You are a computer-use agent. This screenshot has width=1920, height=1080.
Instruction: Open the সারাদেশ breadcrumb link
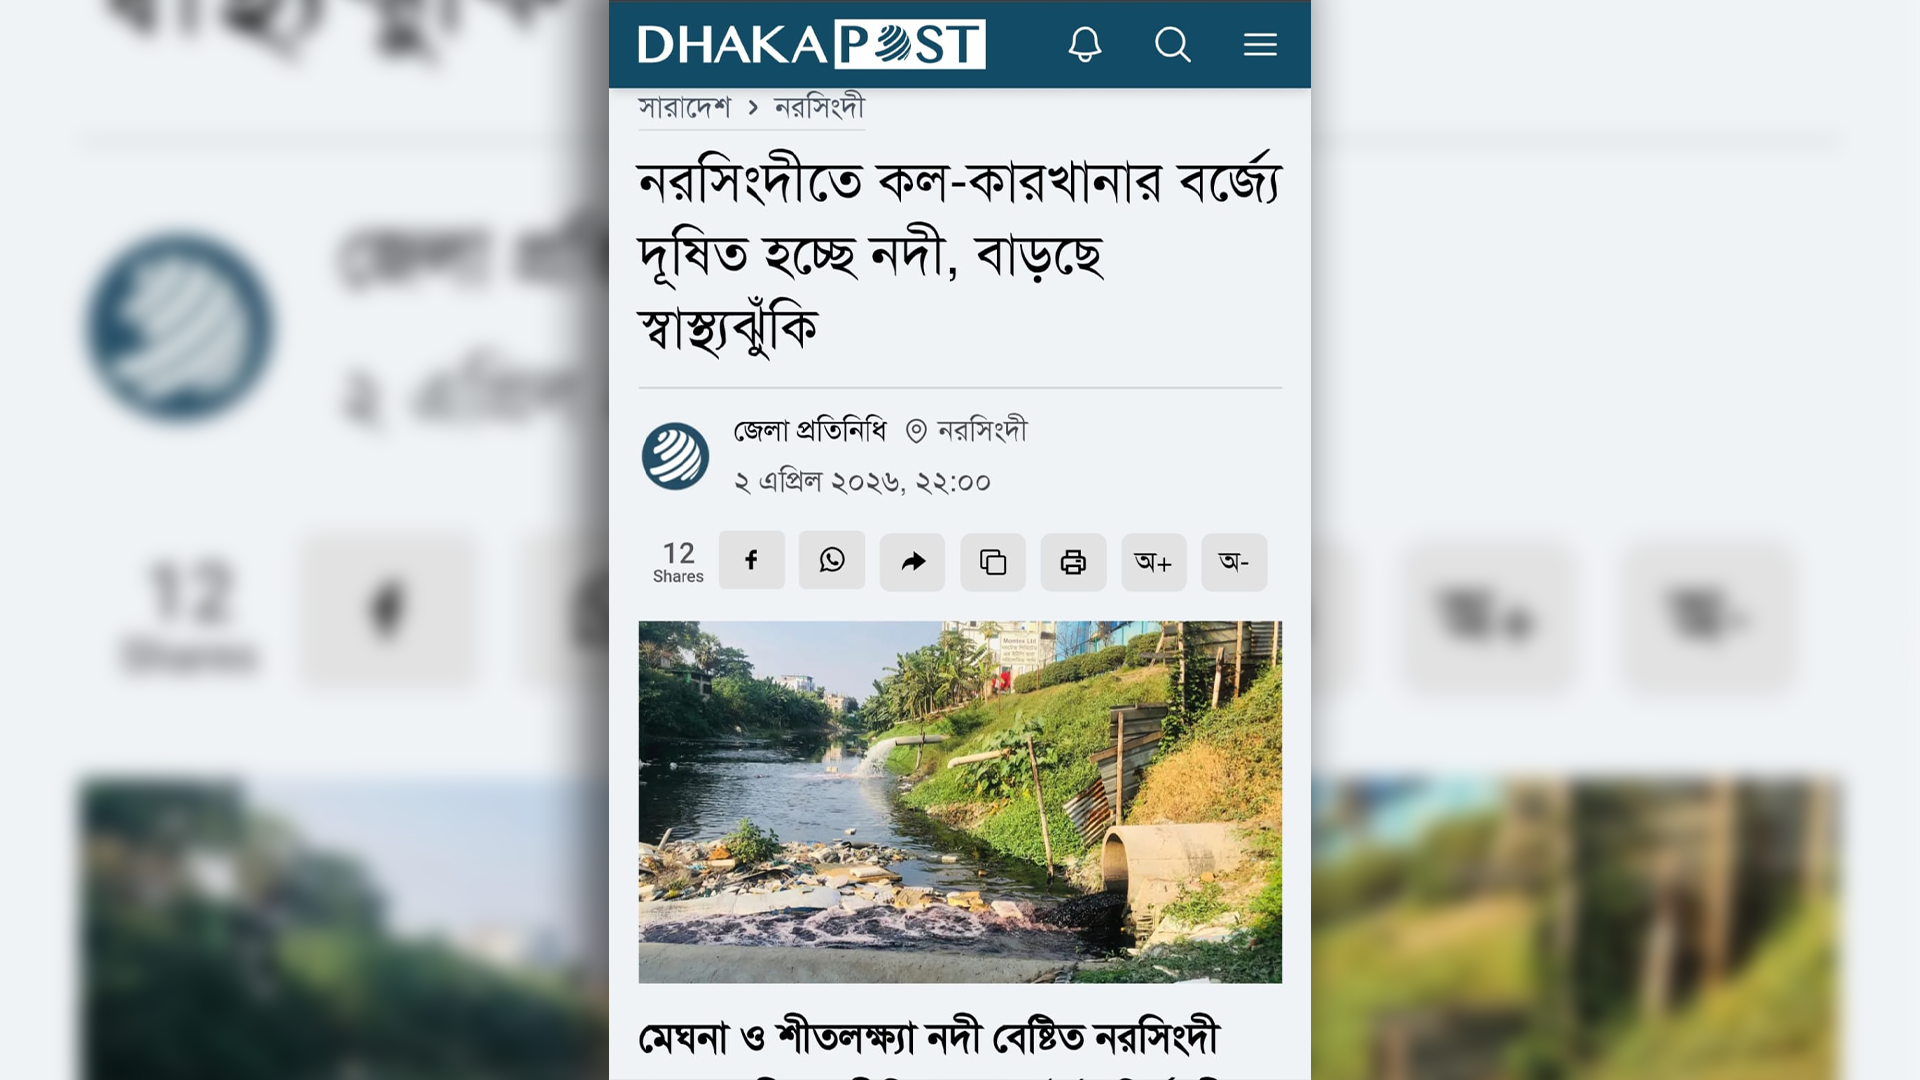[x=685, y=107]
